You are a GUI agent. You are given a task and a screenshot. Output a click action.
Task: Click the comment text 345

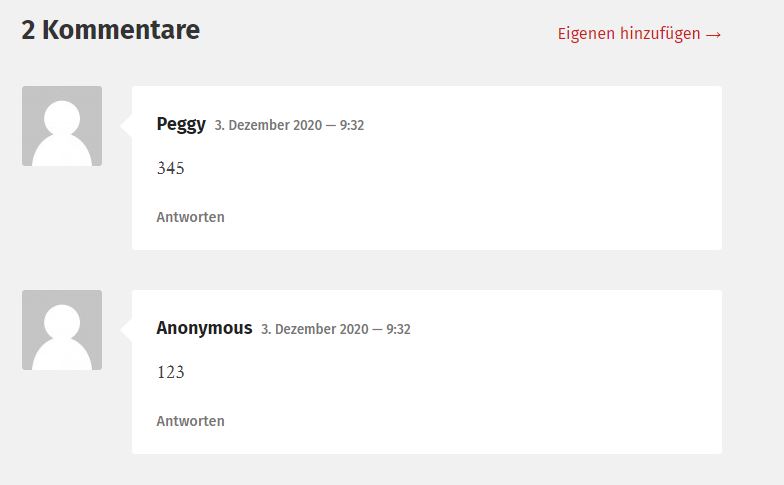point(171,169)
